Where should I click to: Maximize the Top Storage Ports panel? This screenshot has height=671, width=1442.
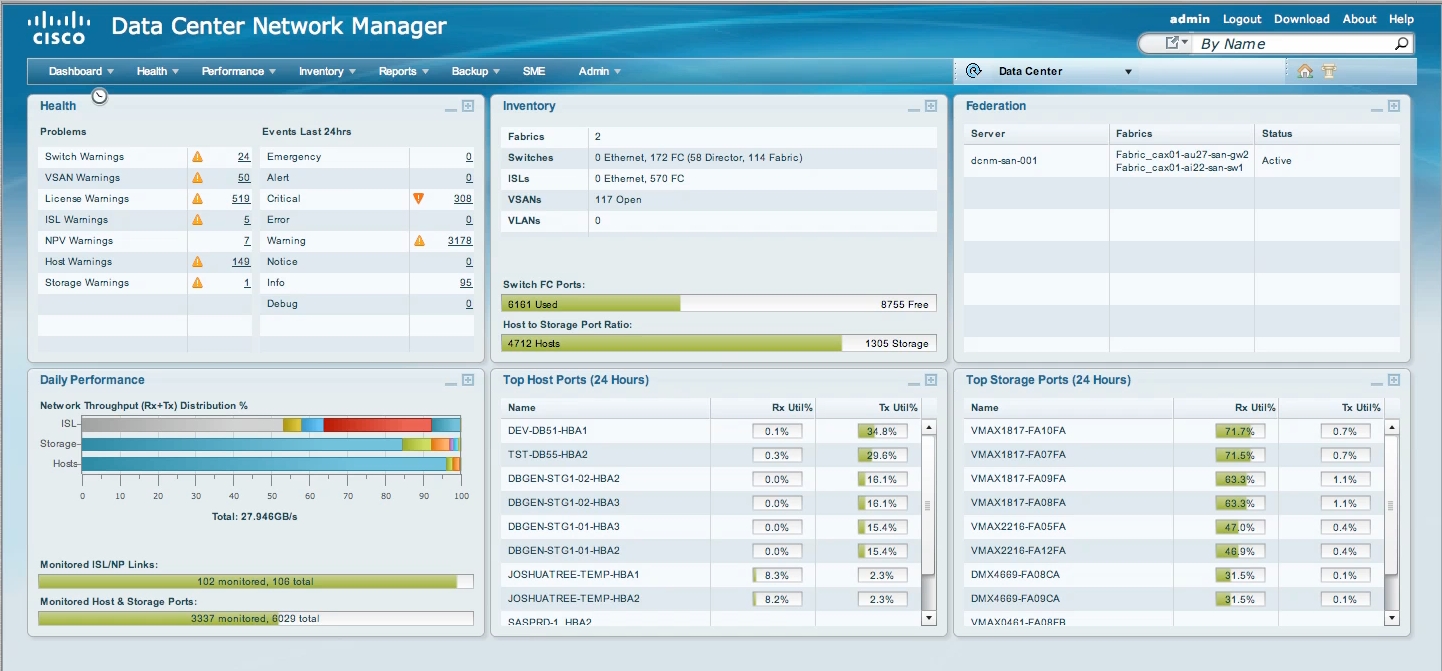[1394, 380]
